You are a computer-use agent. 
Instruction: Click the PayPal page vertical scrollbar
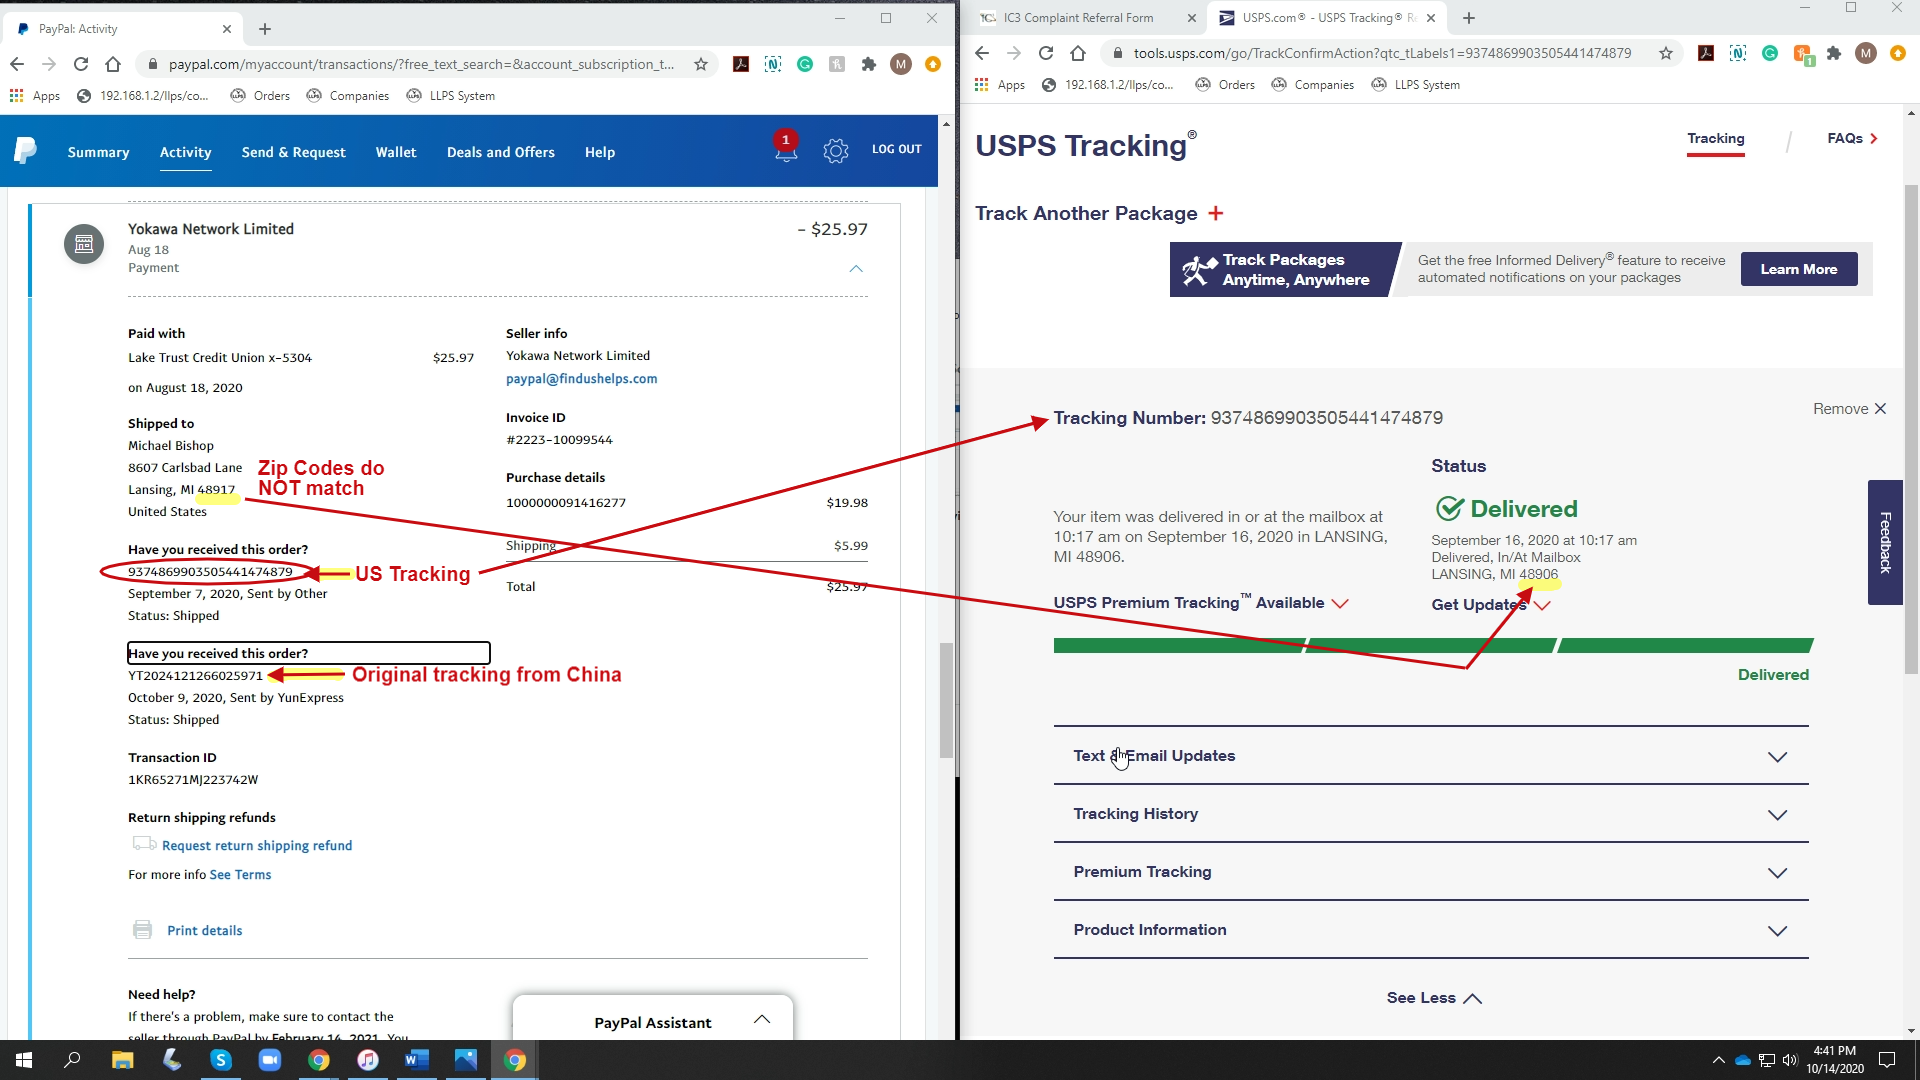tap(946, 700)
